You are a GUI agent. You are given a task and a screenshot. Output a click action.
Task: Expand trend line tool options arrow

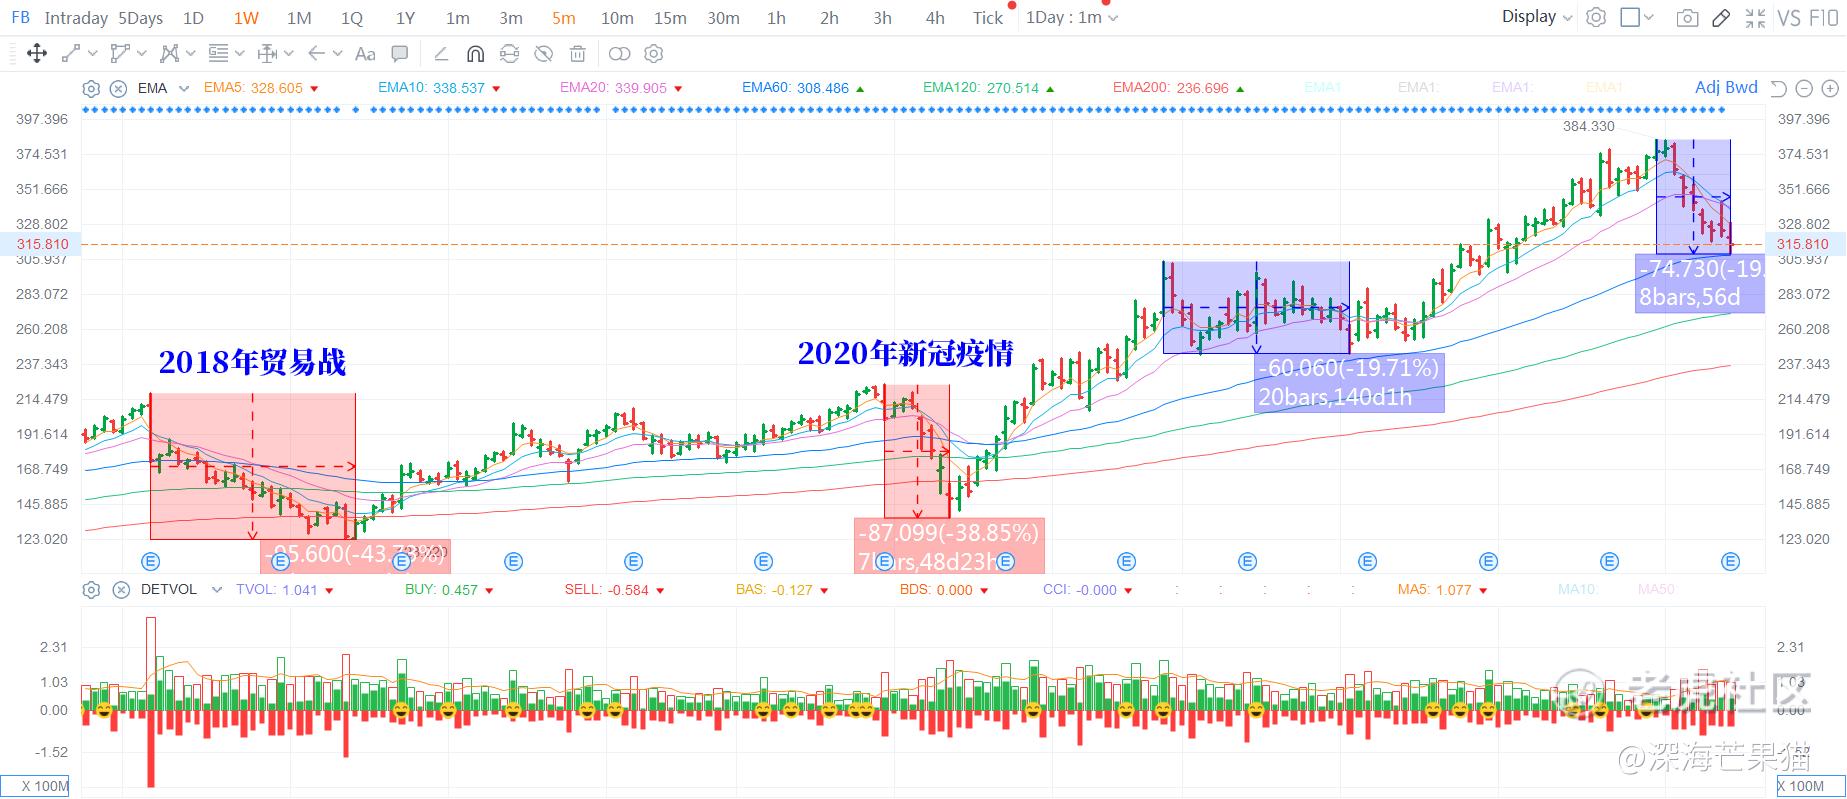[x=93, y=54]
